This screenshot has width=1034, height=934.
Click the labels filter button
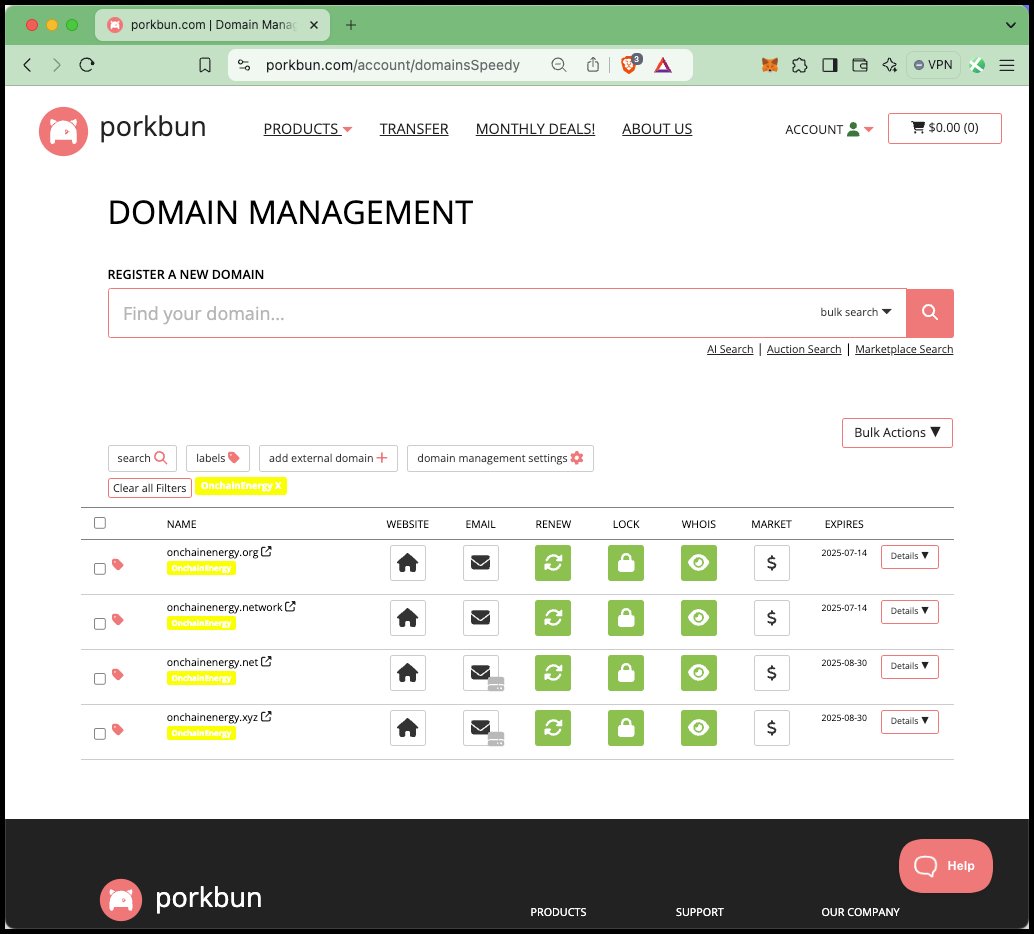pyautogui.click(x=218, y=458)
